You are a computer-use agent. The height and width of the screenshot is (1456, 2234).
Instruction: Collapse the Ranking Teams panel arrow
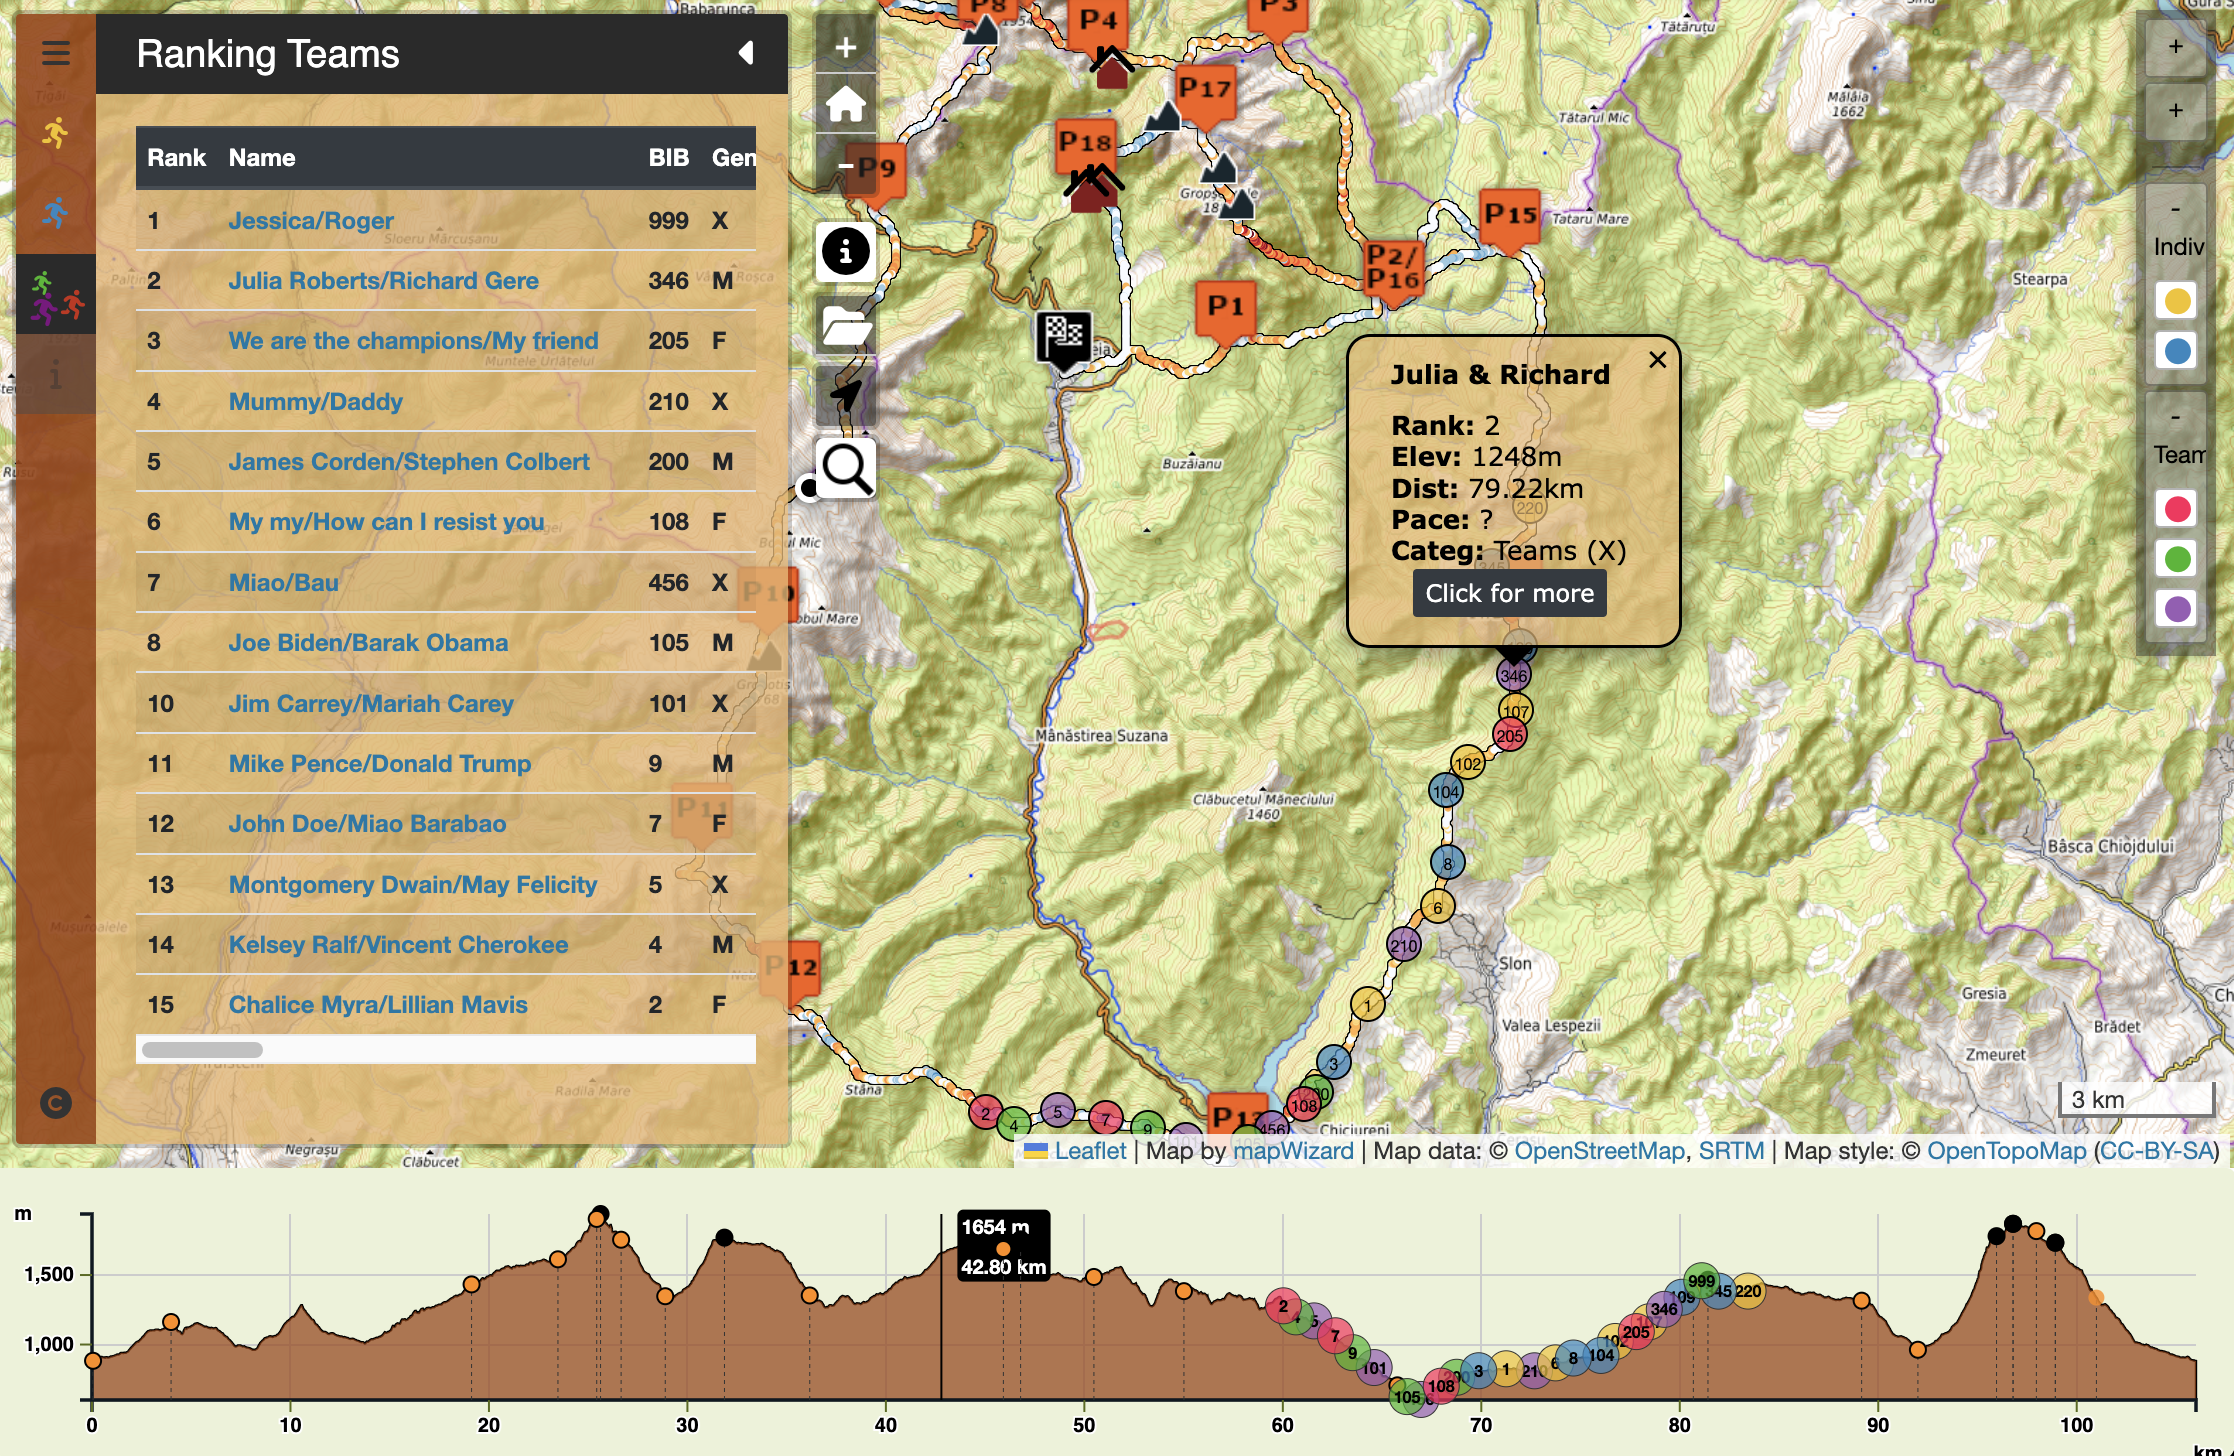pos(746,53)
